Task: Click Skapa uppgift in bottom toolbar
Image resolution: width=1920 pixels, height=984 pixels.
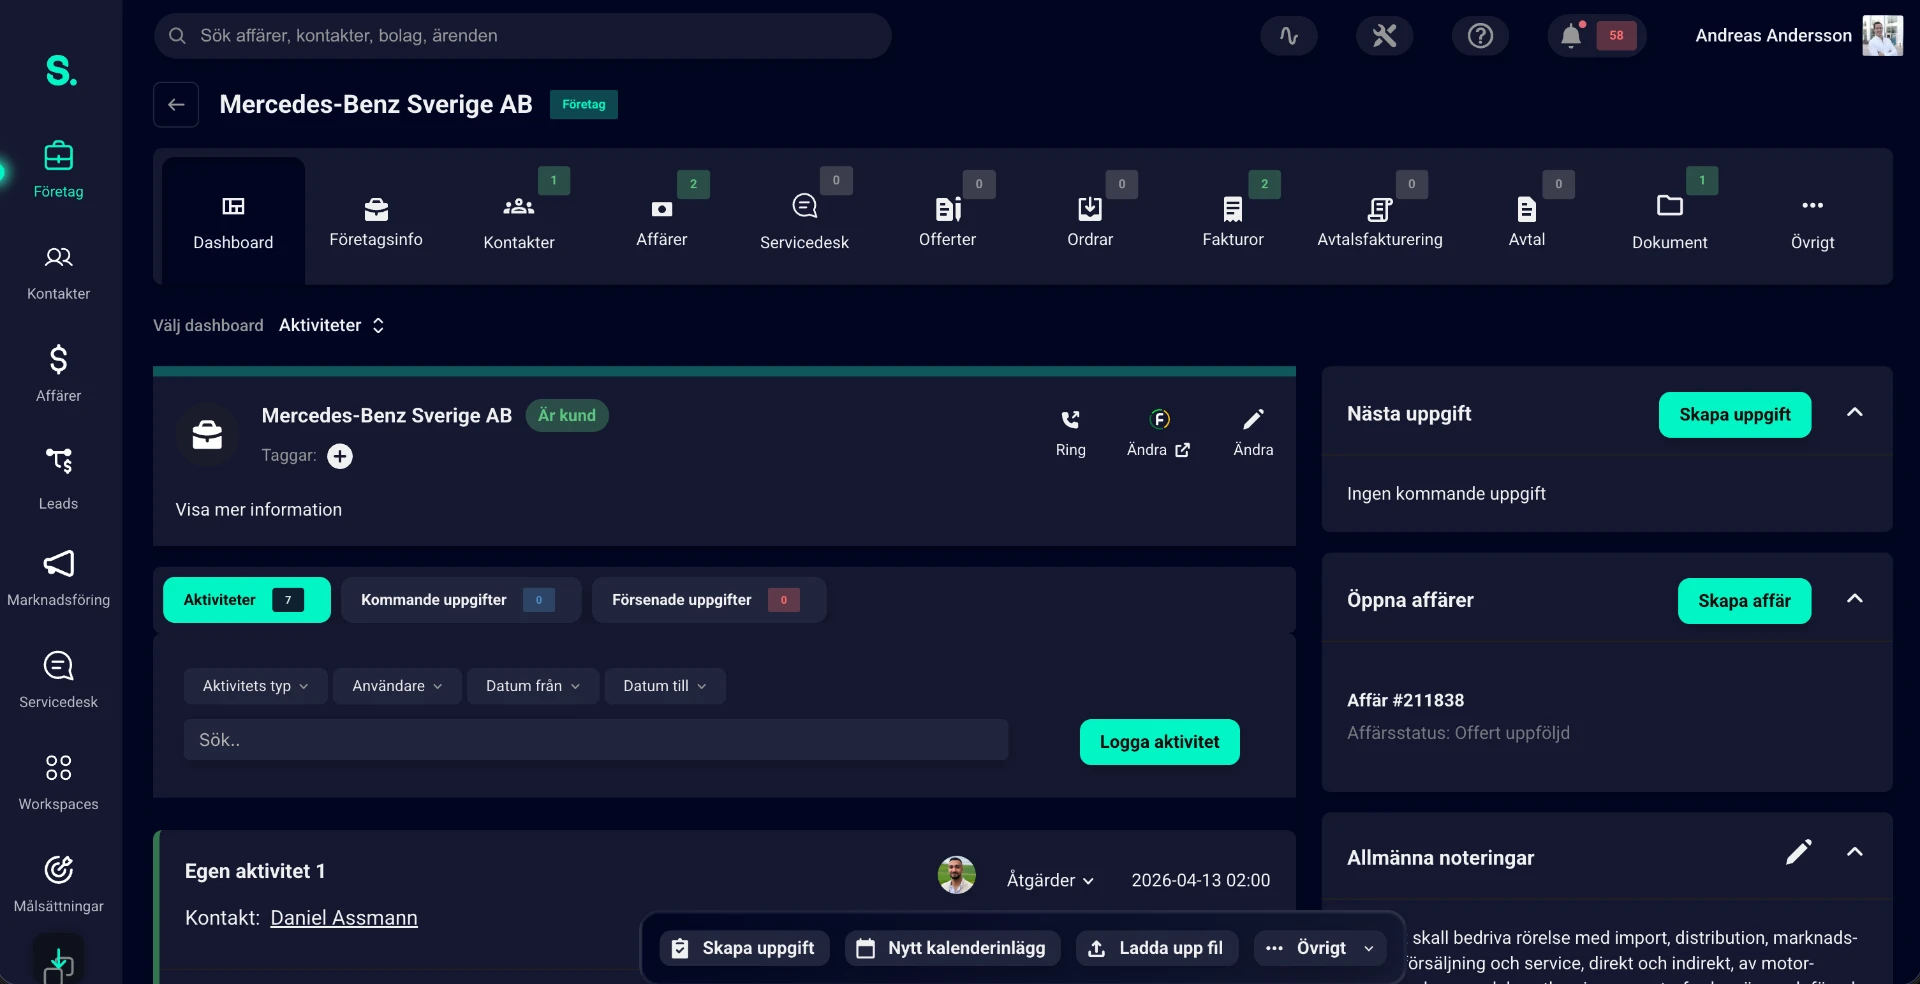Action: click(744, 948)
